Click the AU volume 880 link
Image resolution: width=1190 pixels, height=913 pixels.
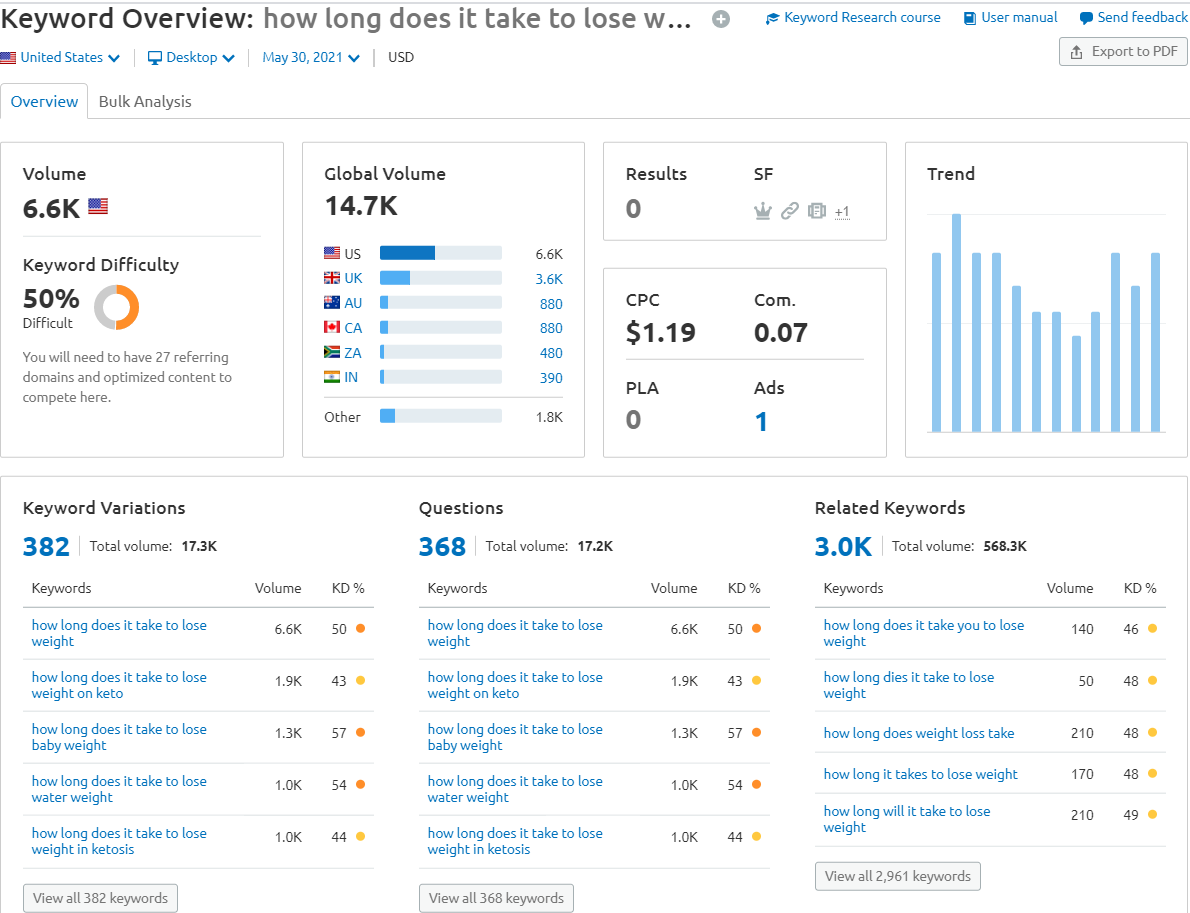[x=551, y=304]
